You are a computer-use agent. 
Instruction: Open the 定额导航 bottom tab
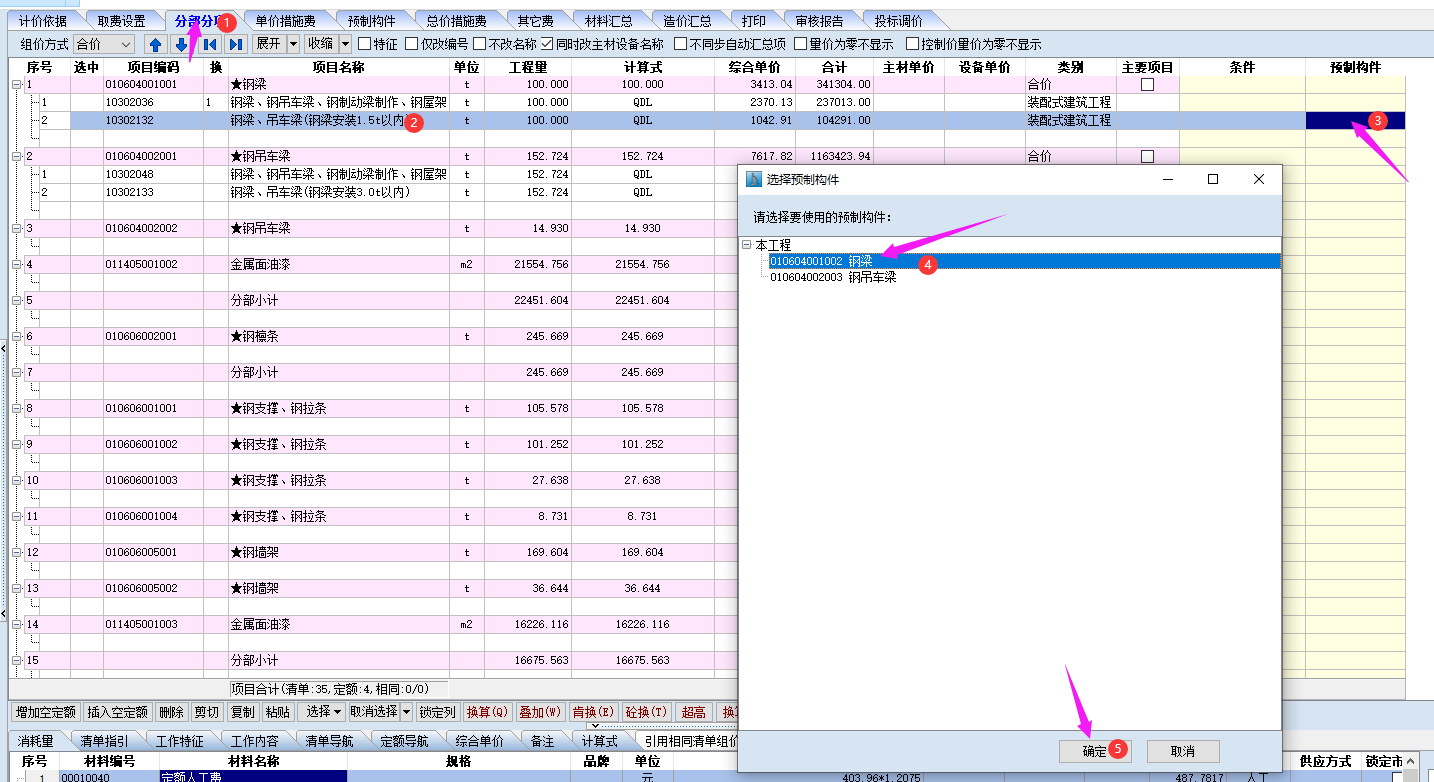(x=404, y=741)
